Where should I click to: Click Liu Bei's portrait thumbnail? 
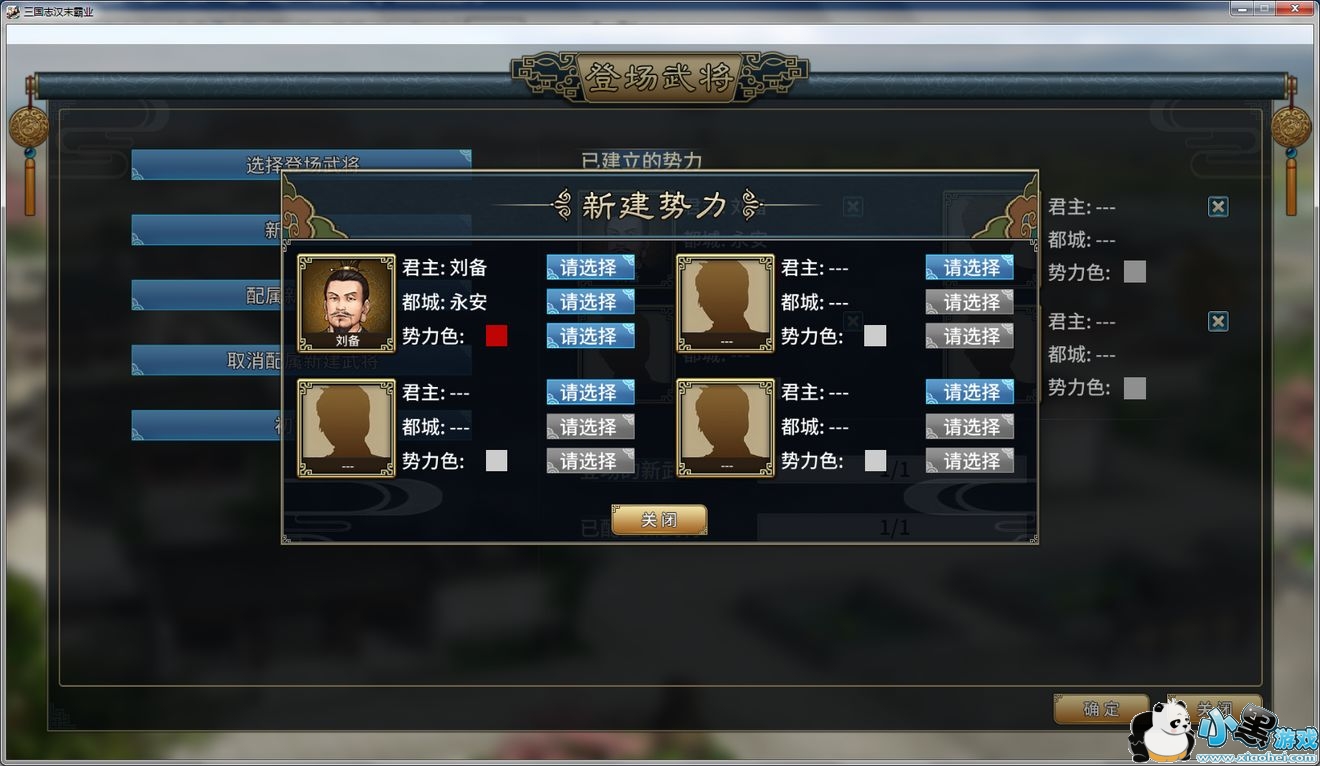pyautogui.click(x=346, y=302)
